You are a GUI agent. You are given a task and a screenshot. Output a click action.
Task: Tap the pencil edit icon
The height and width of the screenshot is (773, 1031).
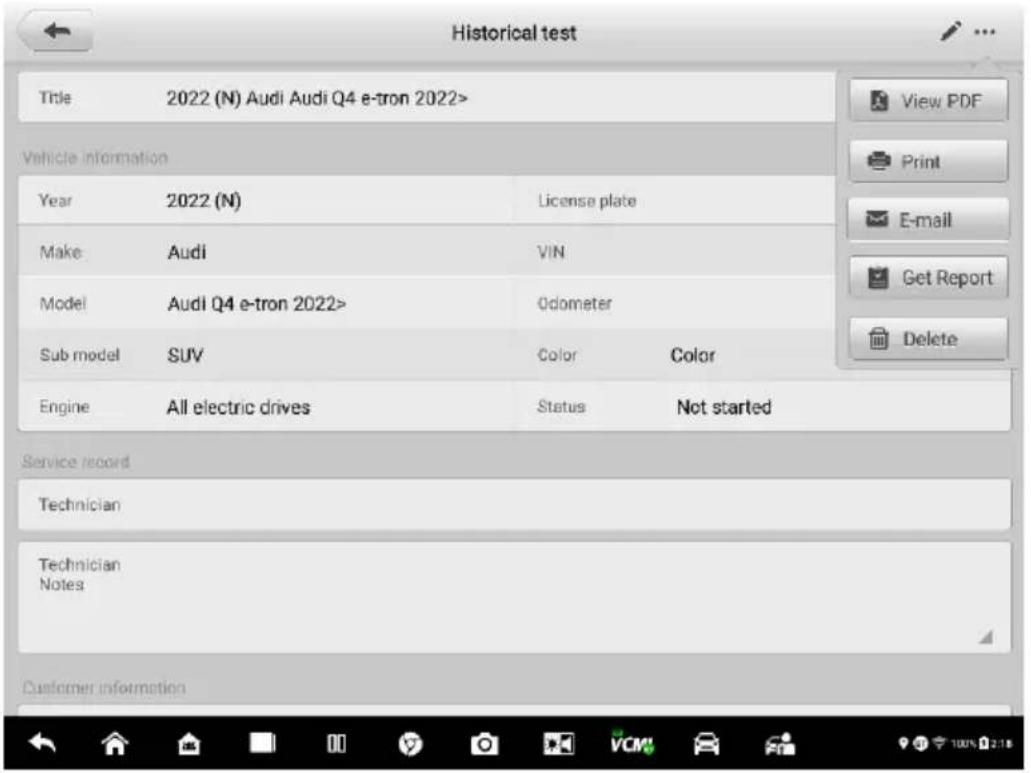[x=949, y=31]
